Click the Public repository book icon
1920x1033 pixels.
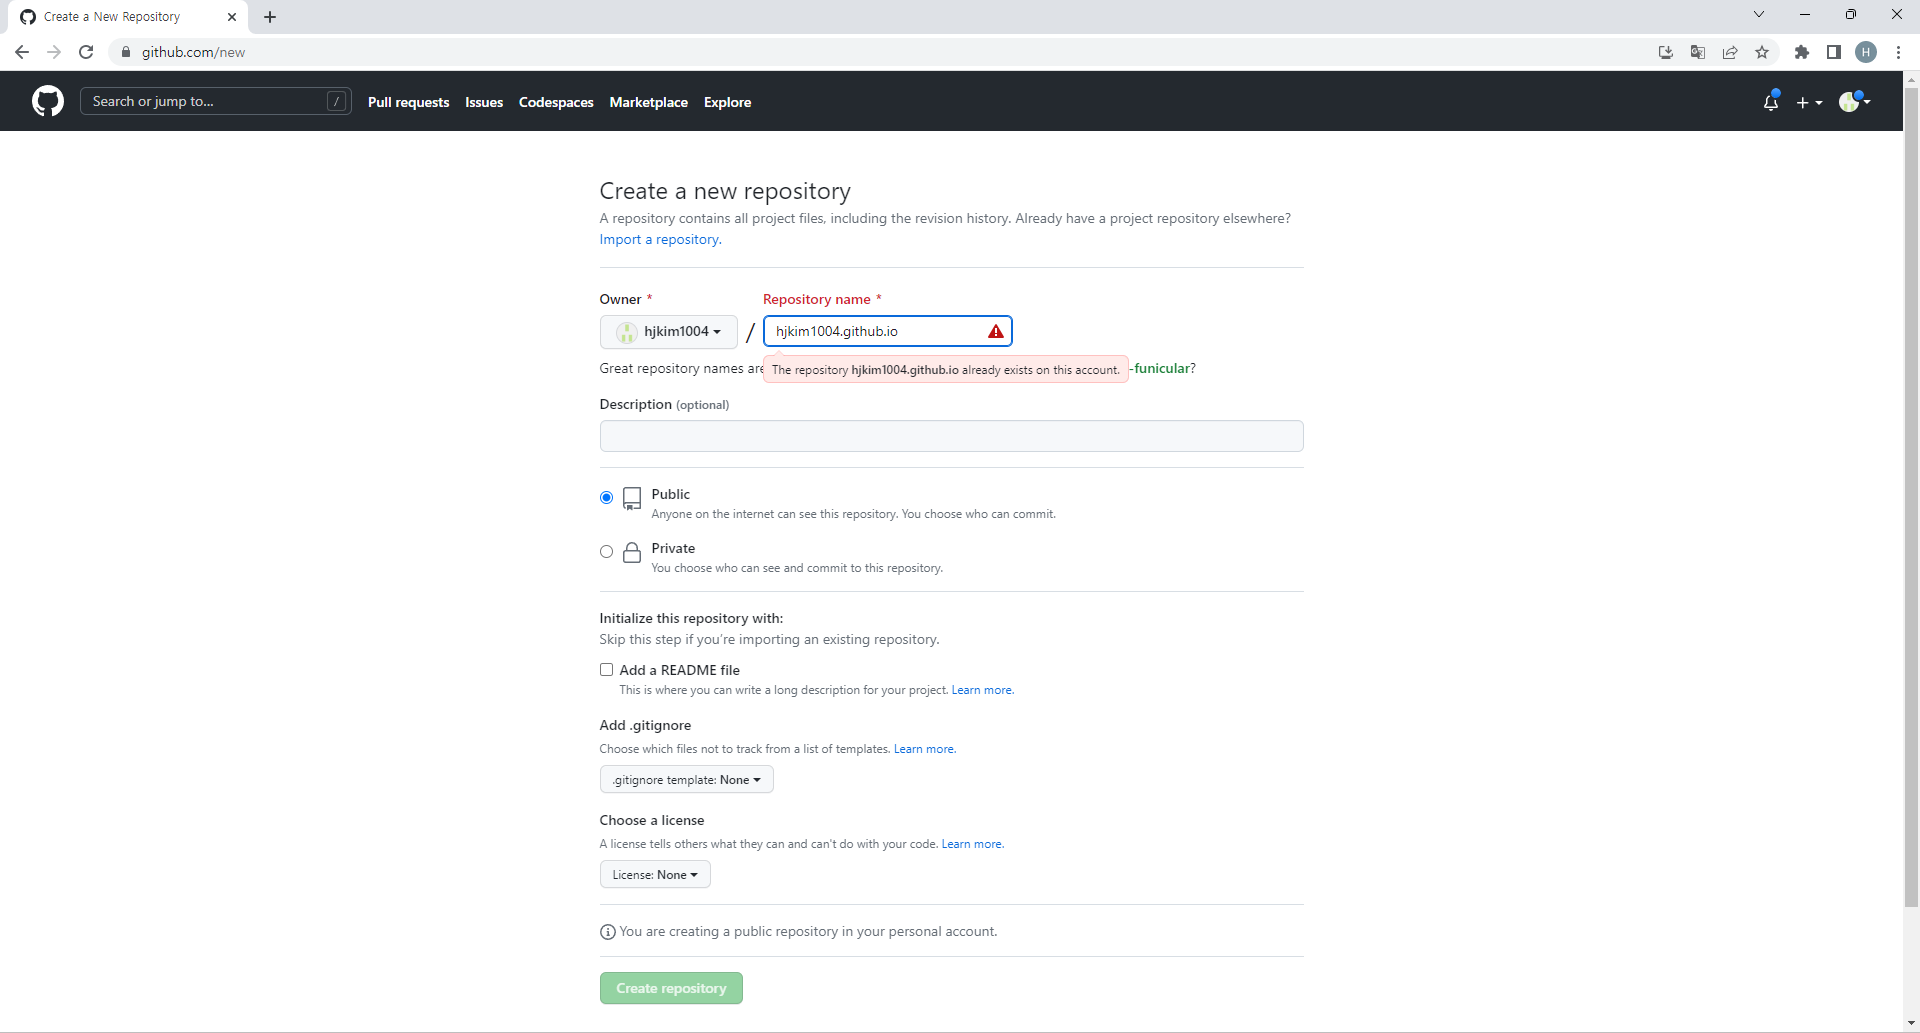point(632,498)
